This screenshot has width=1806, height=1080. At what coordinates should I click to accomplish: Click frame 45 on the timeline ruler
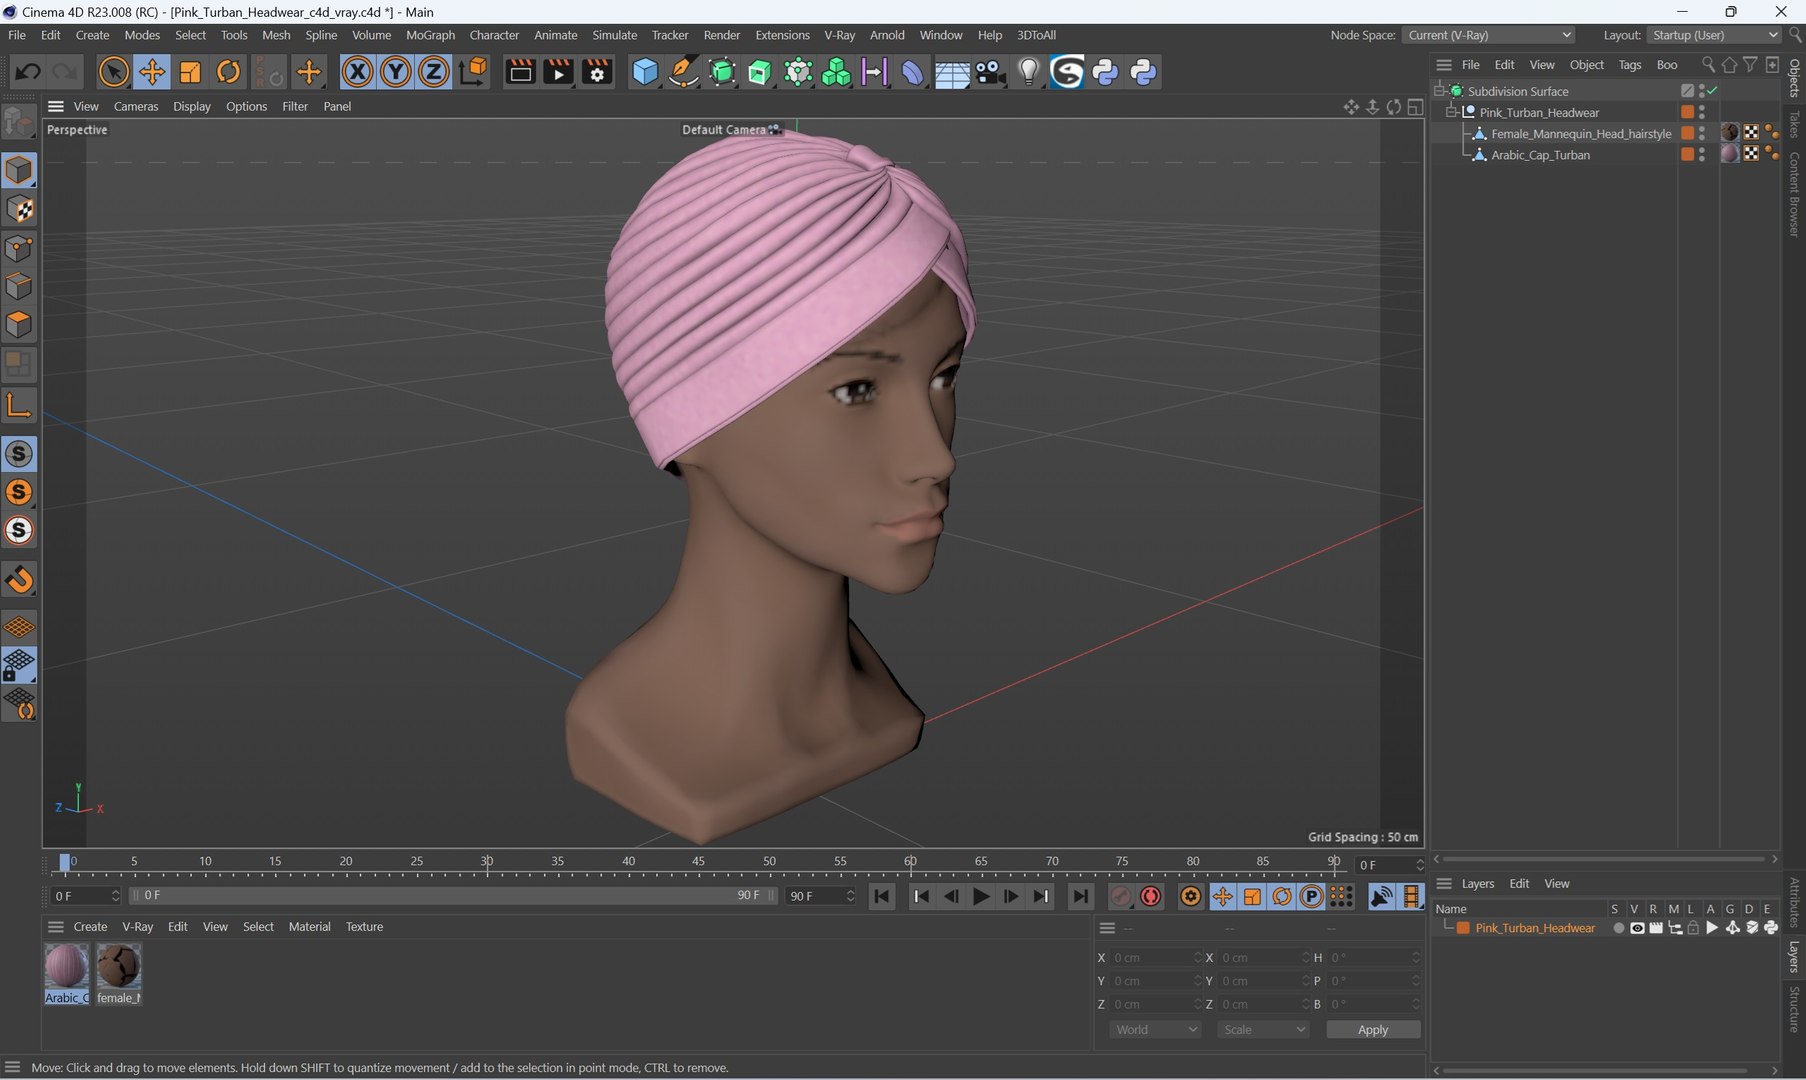[x=698, y=862]
